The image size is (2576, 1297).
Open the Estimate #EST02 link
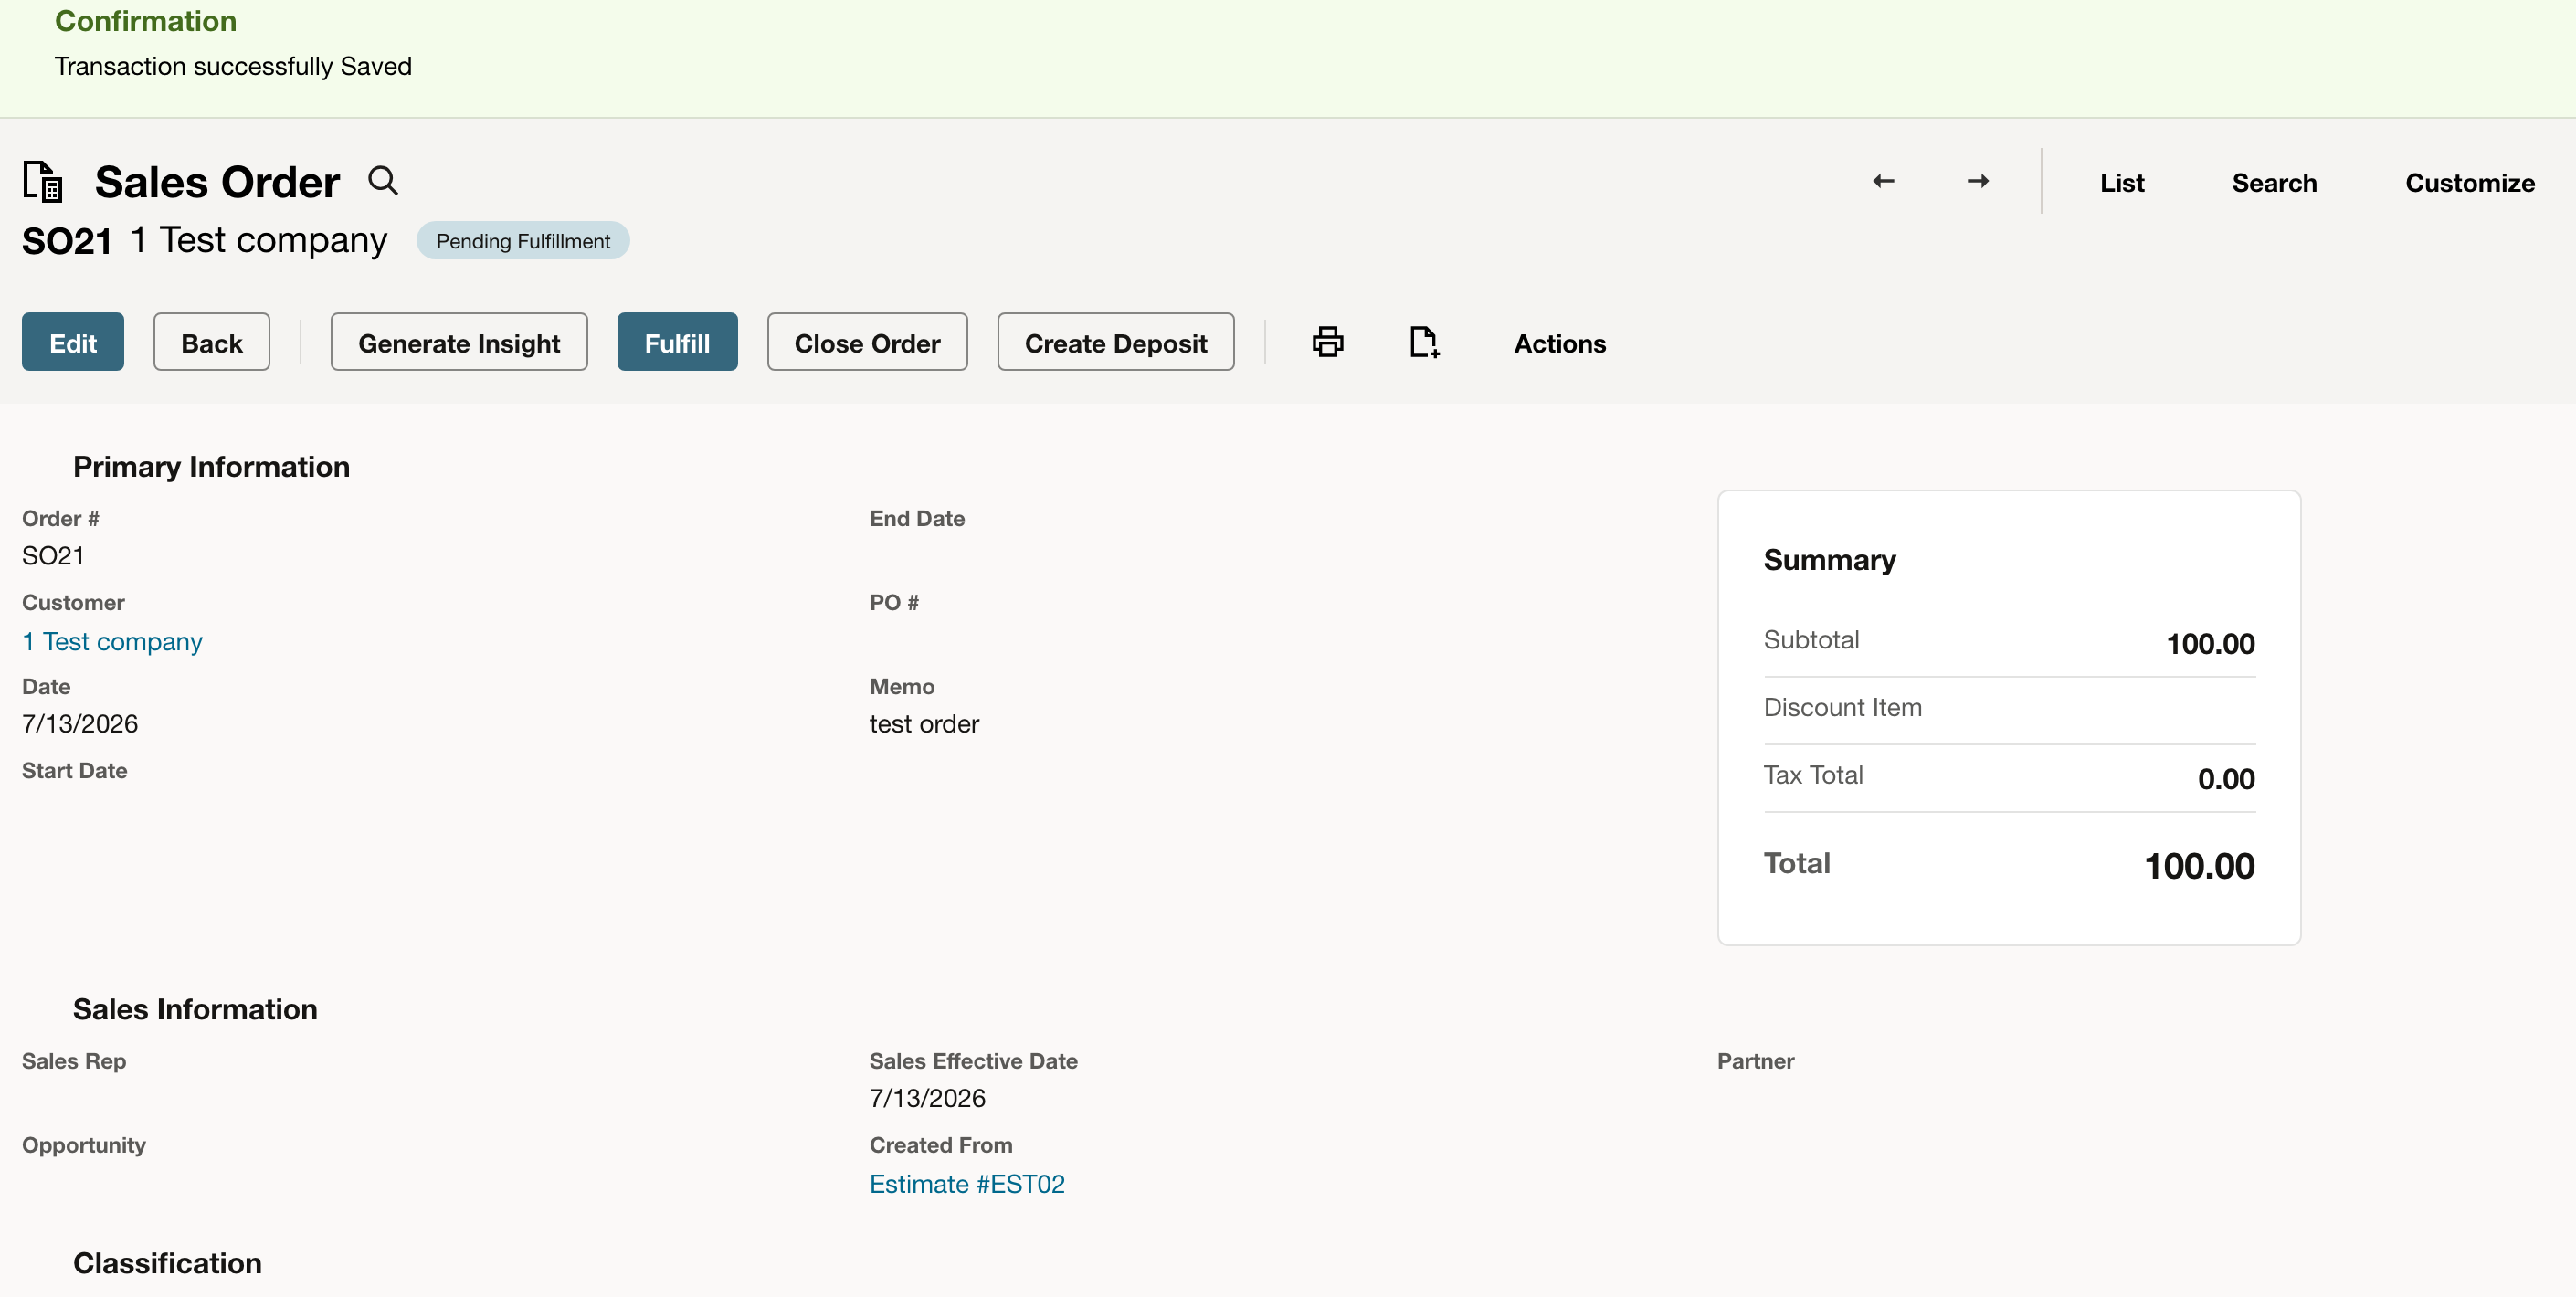966,1183
